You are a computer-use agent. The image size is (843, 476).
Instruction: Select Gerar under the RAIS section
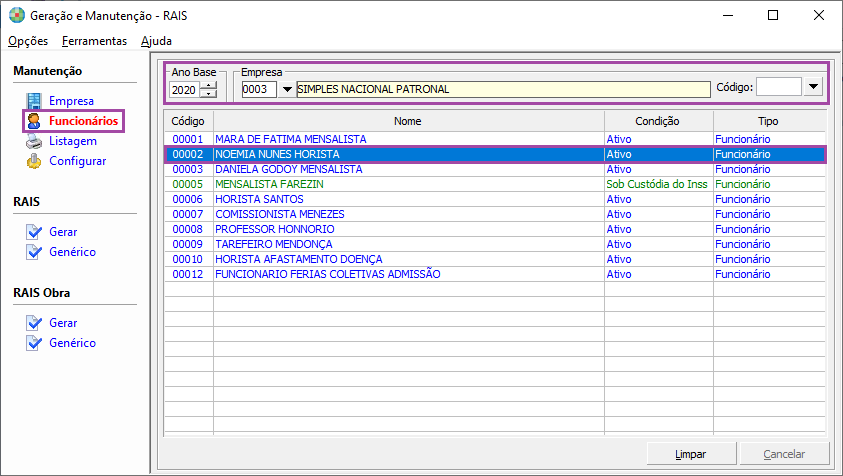[63, 232]
